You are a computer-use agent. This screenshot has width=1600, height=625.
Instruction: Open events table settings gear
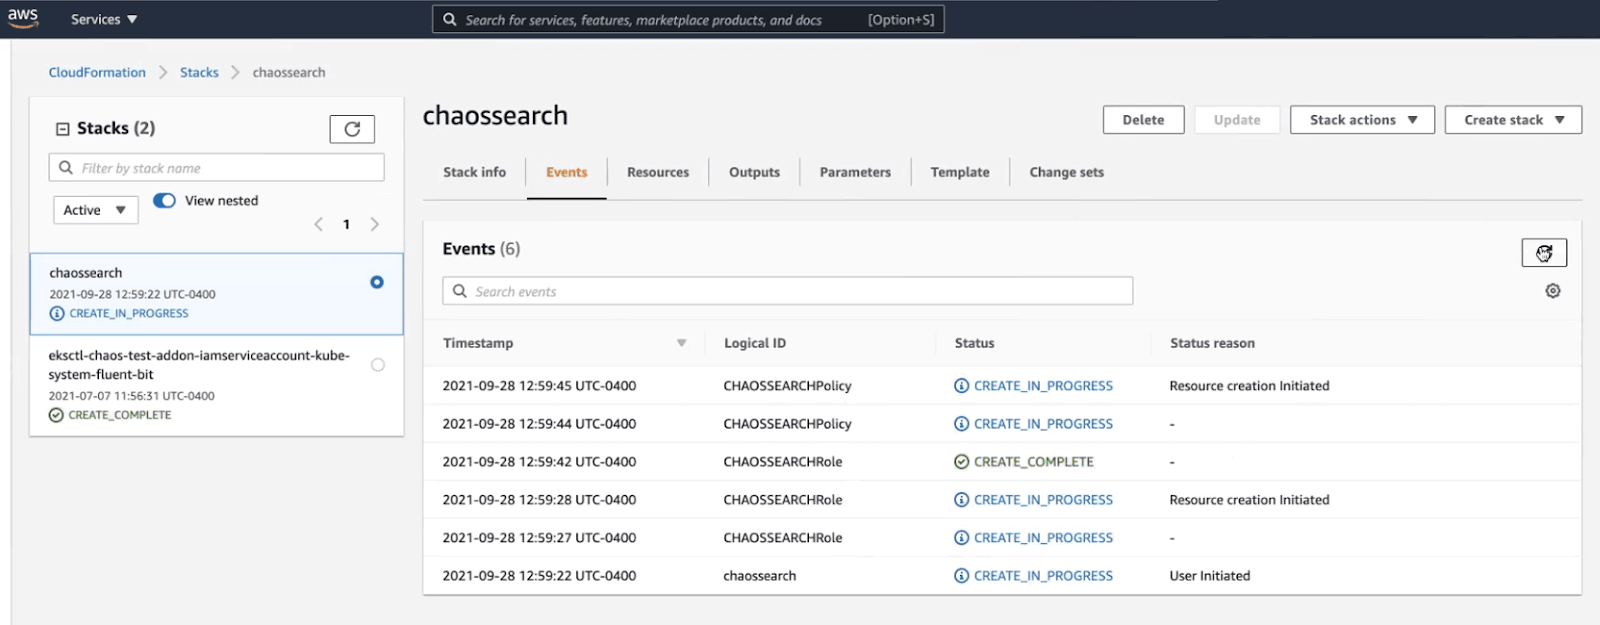(x=1553, y=291)
